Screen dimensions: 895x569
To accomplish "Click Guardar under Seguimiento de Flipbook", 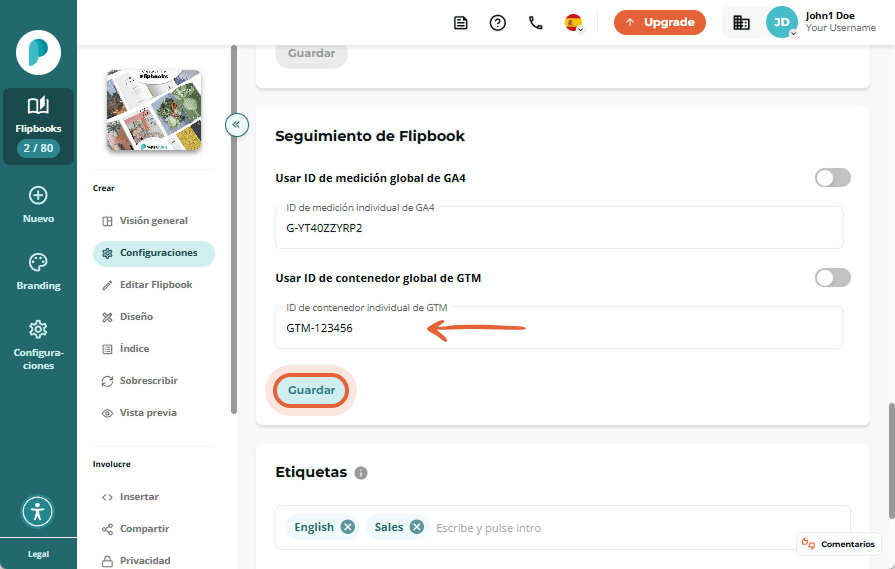I will (x=311, y=390).
